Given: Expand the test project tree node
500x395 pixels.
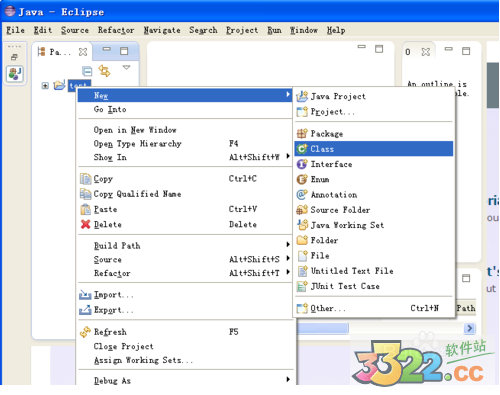Looking at the screenshot, I should 45,86.
